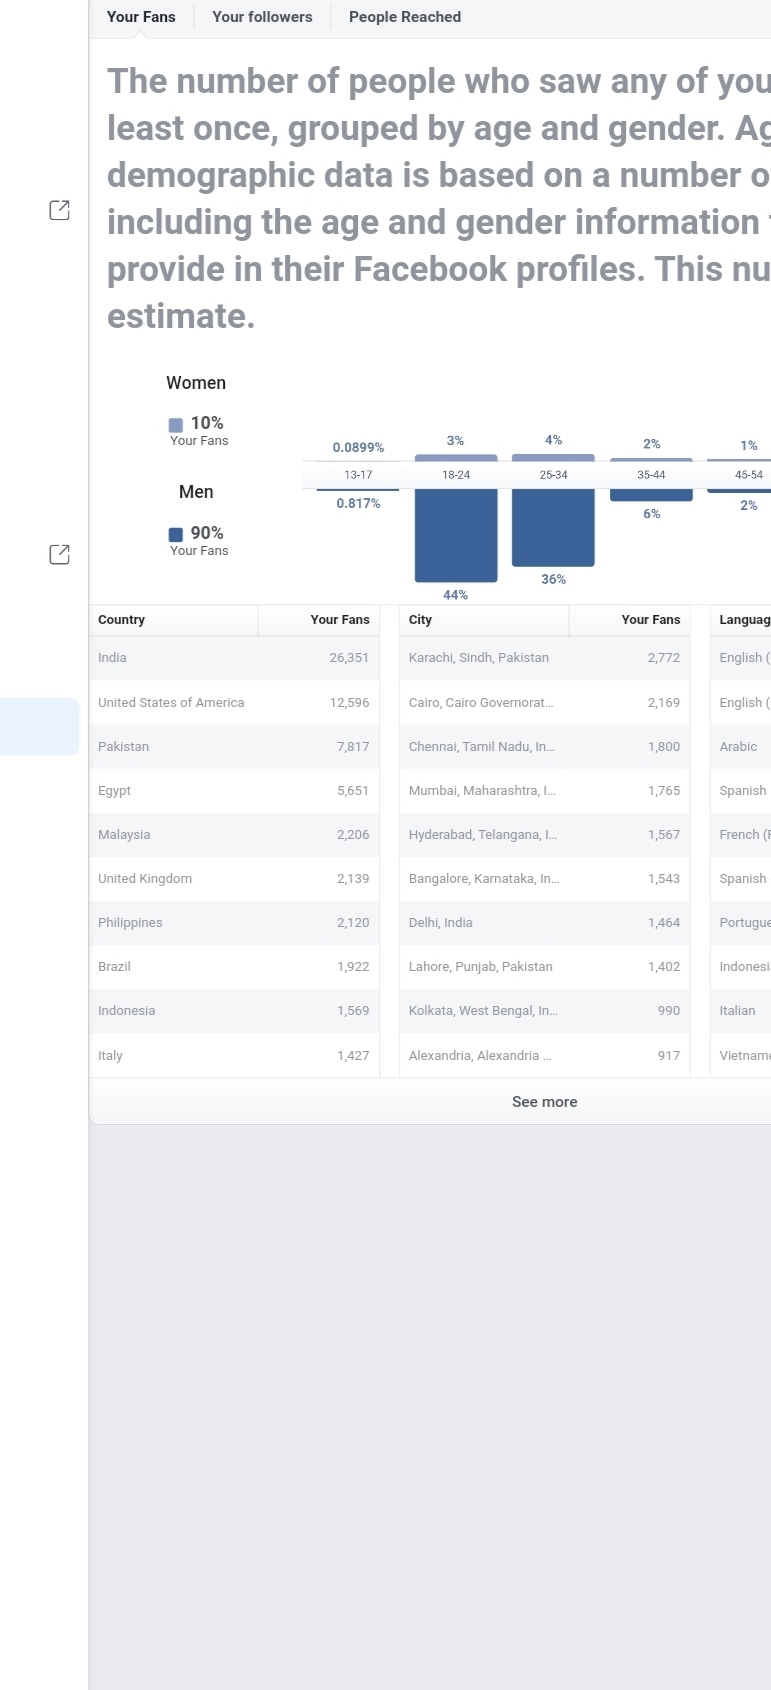This screenshot has height=1690, width=771.
Task: Select the United States of America row
Action: pyautogui.click(x=233, y=703)
